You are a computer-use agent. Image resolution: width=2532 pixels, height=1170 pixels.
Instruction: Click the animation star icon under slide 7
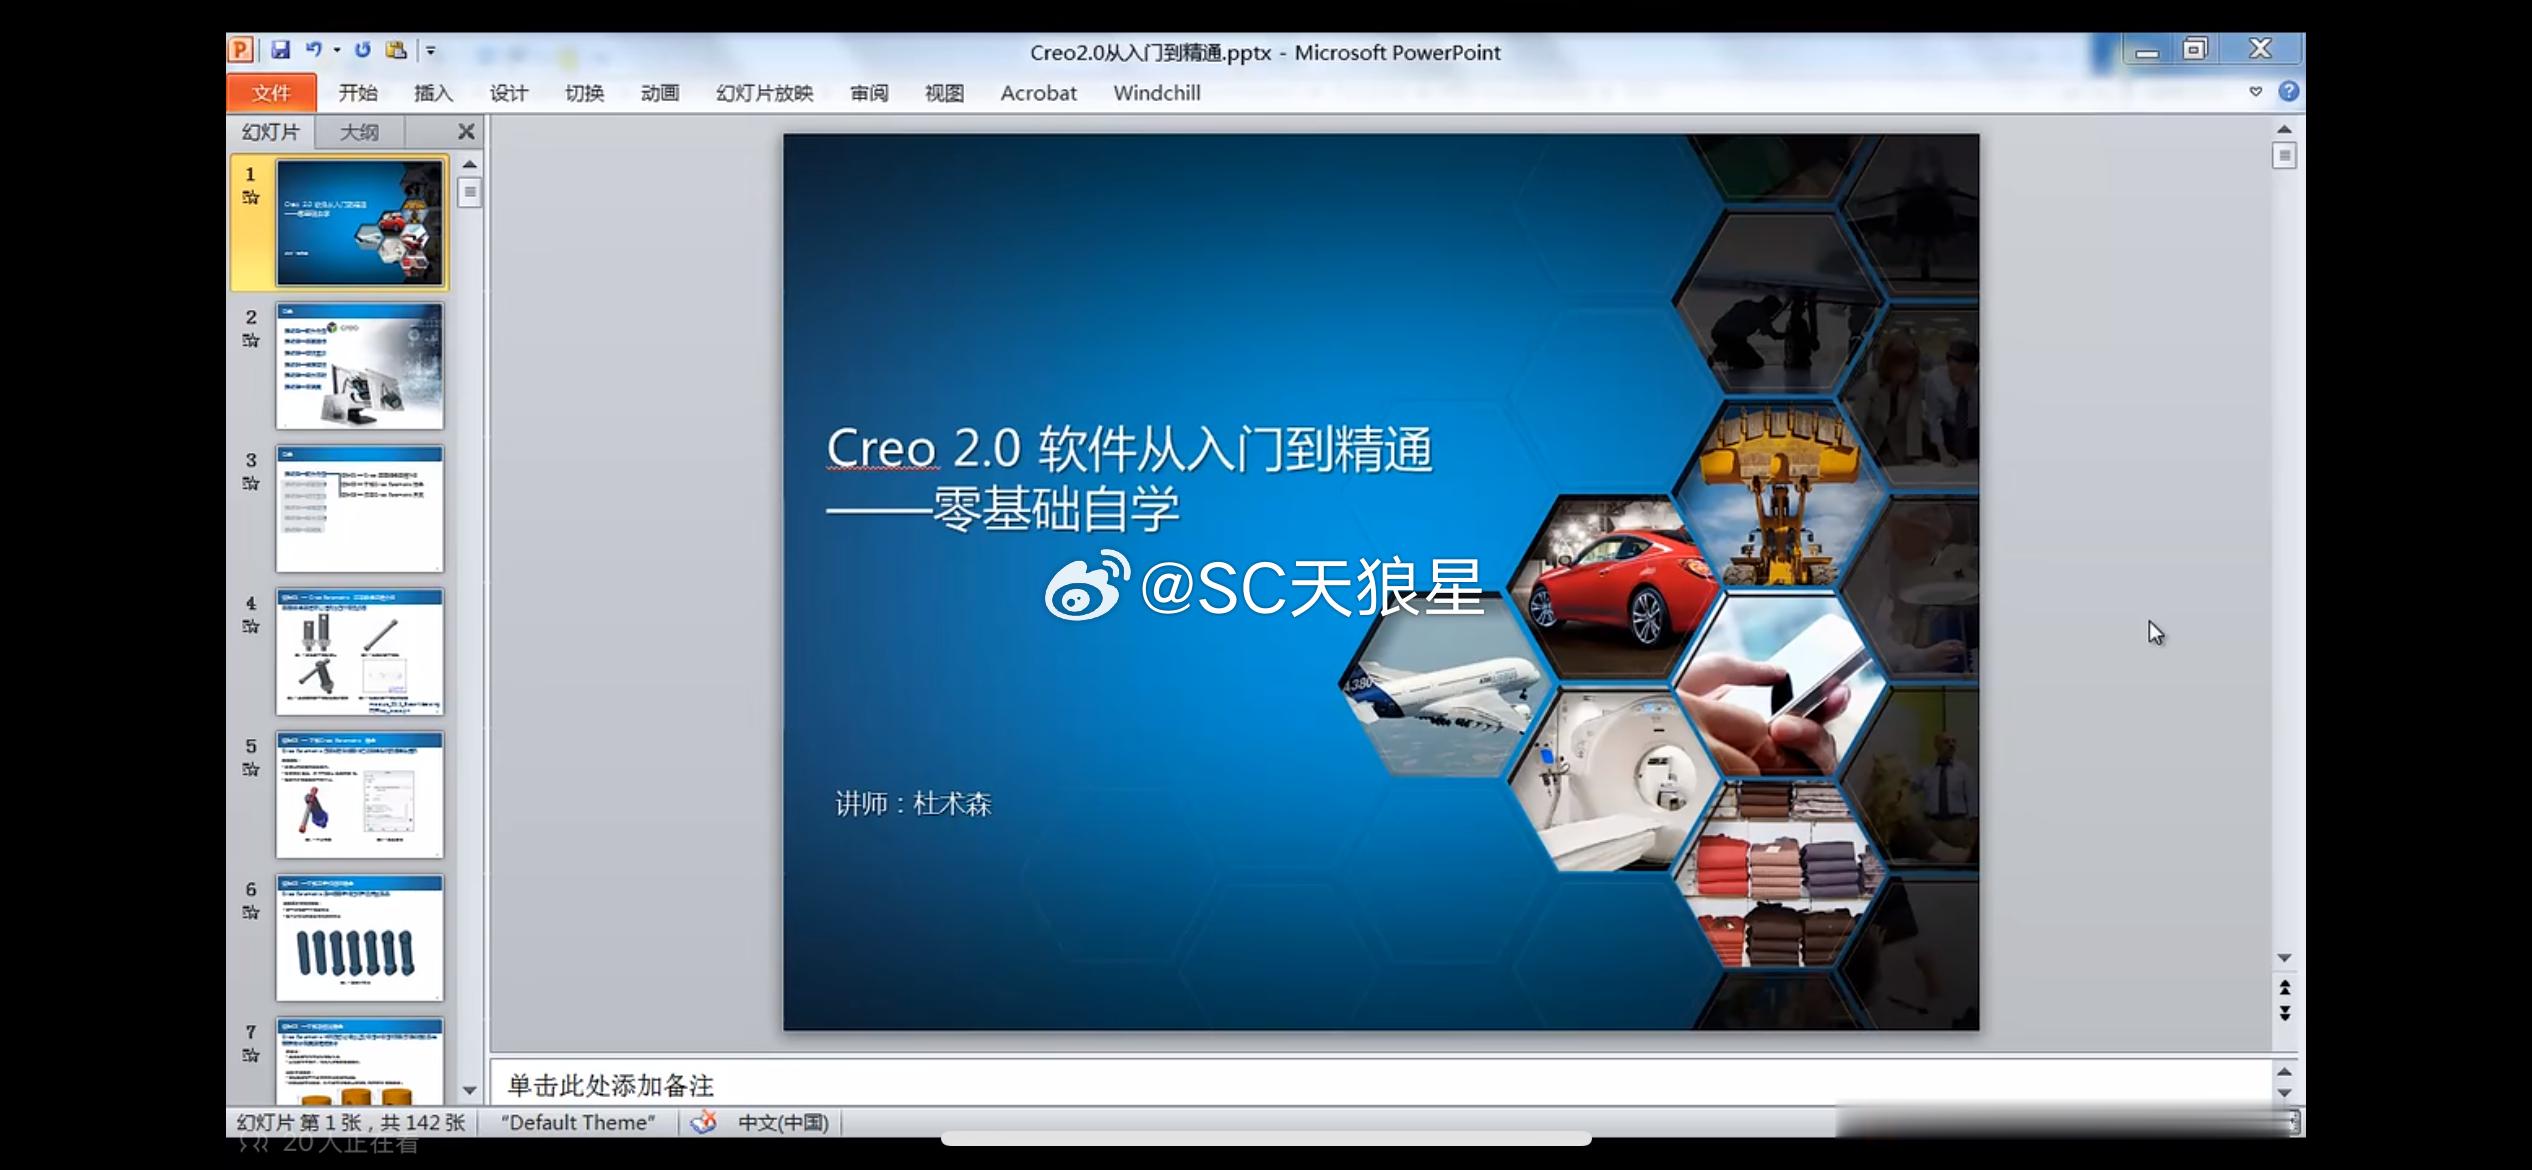[x=251, y=1056]
